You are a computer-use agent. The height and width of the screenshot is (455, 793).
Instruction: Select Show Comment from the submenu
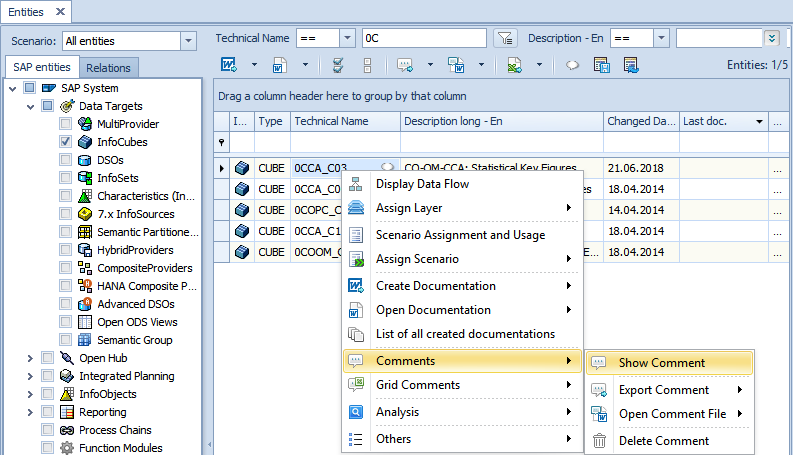pyautogui.click(x=661, y=363)
